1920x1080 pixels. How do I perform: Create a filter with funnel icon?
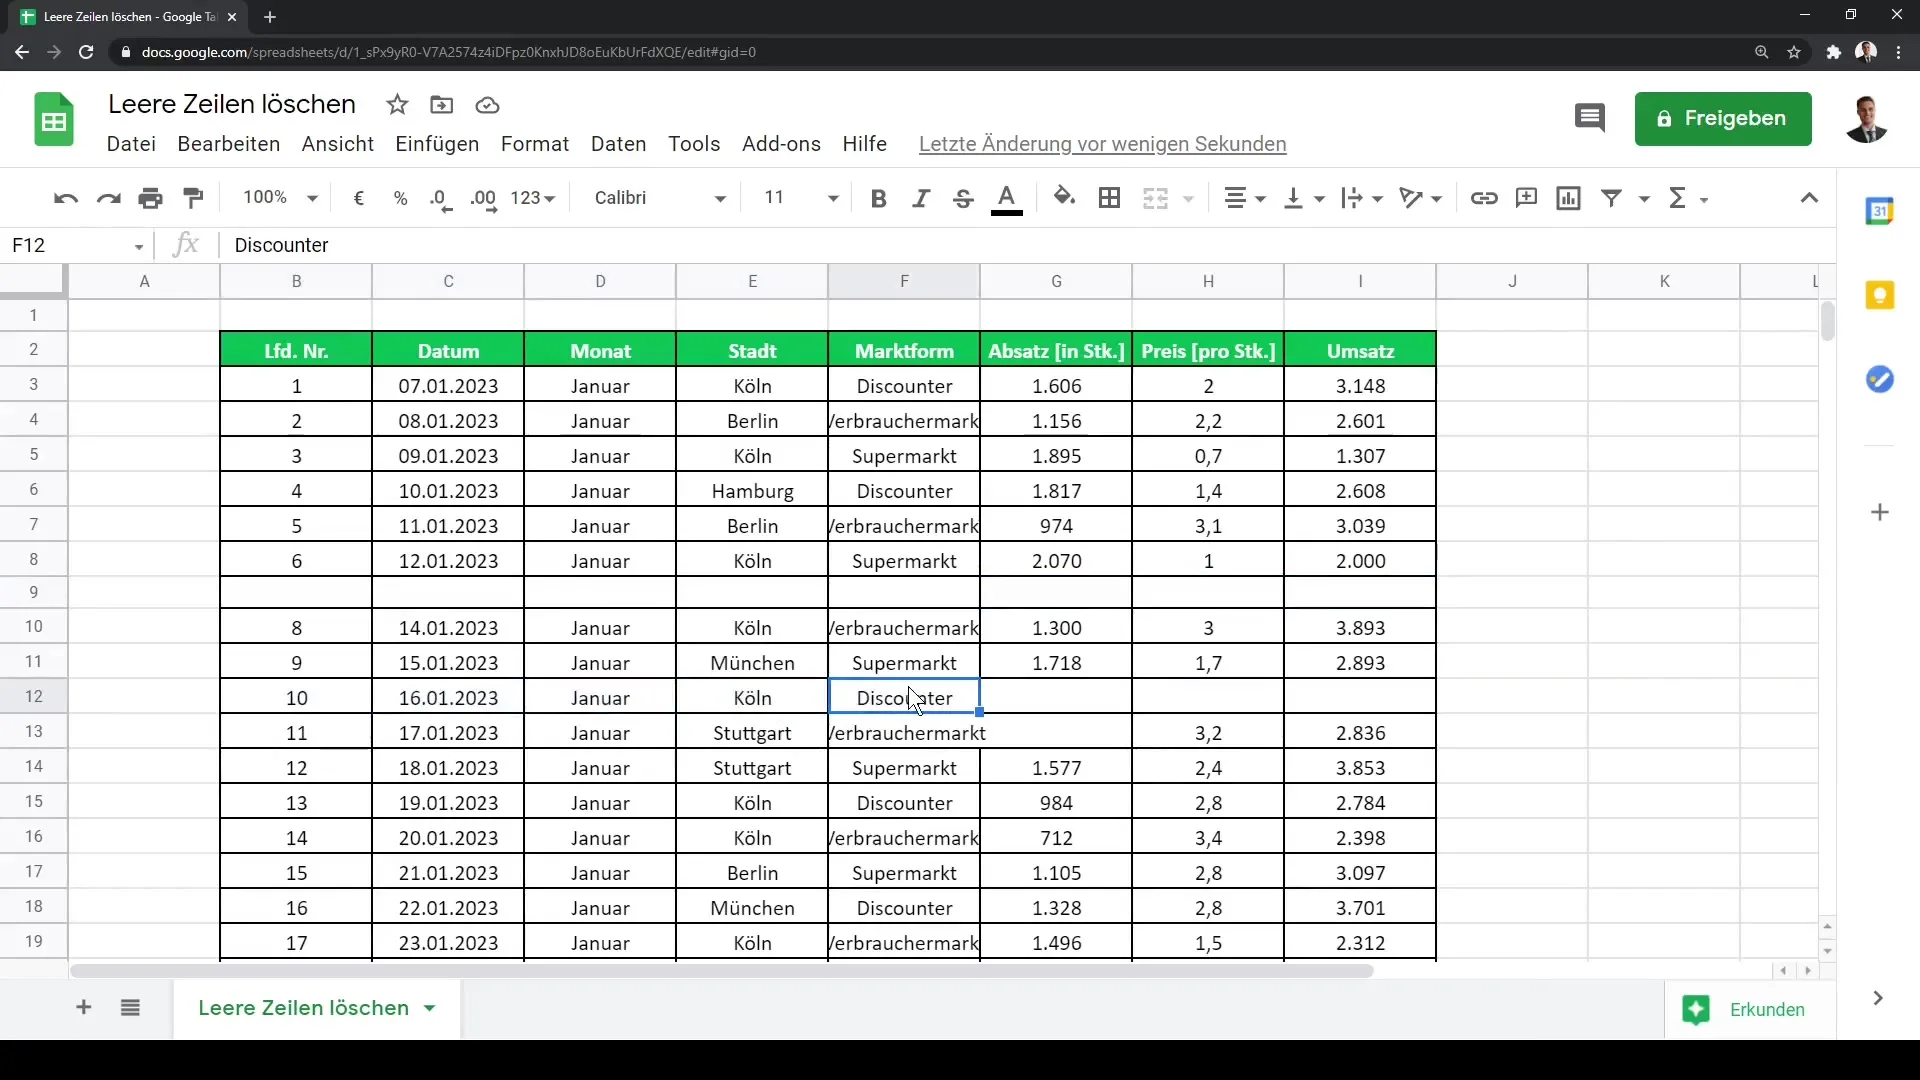point(1611,198)
